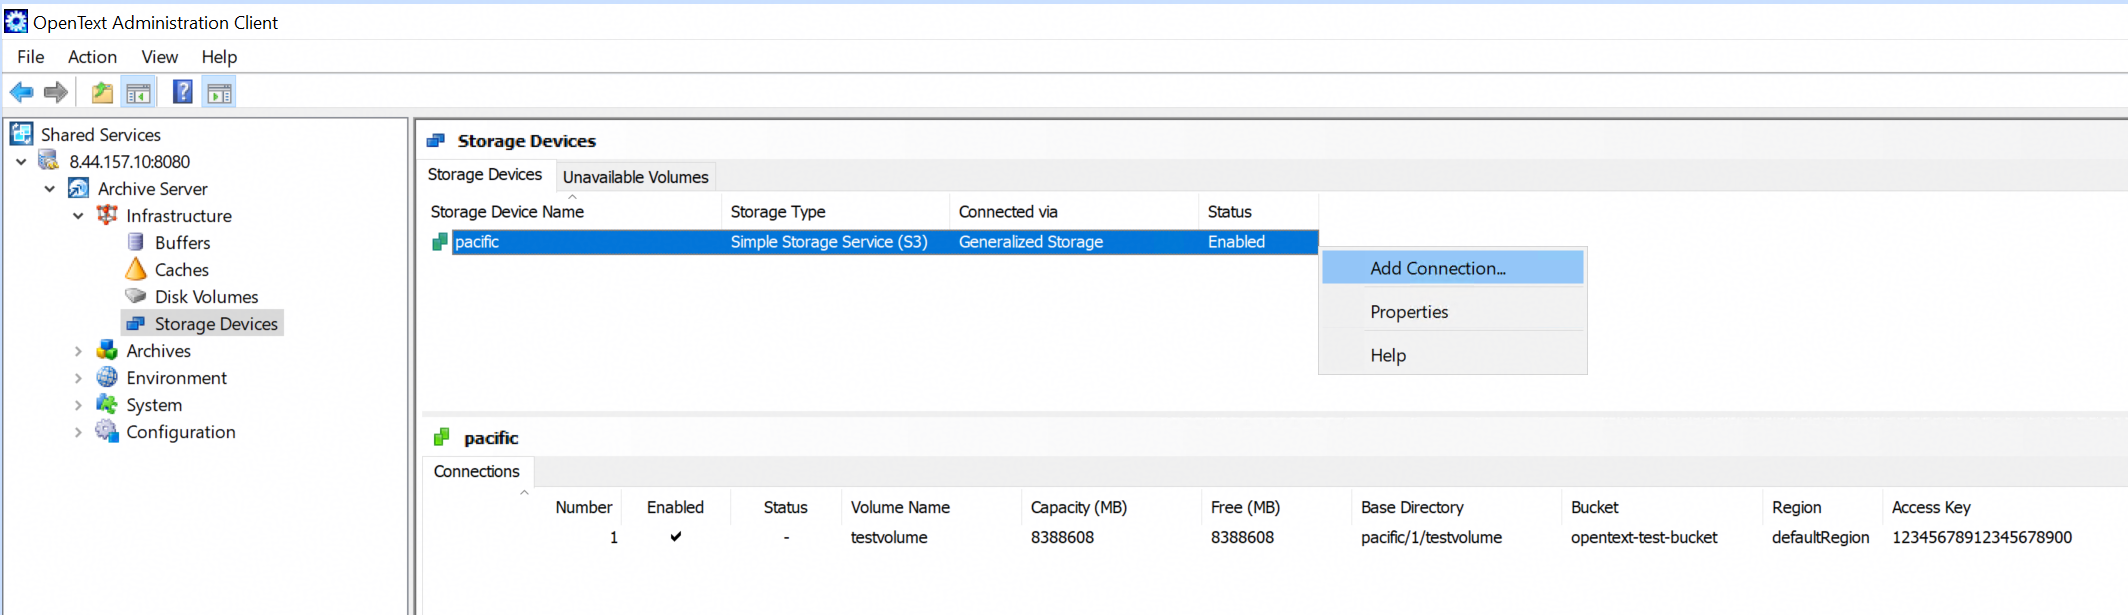The width and height of the screenshot is (2128, 615).
Task: Click the System node icon
Action: click(107, 404)
